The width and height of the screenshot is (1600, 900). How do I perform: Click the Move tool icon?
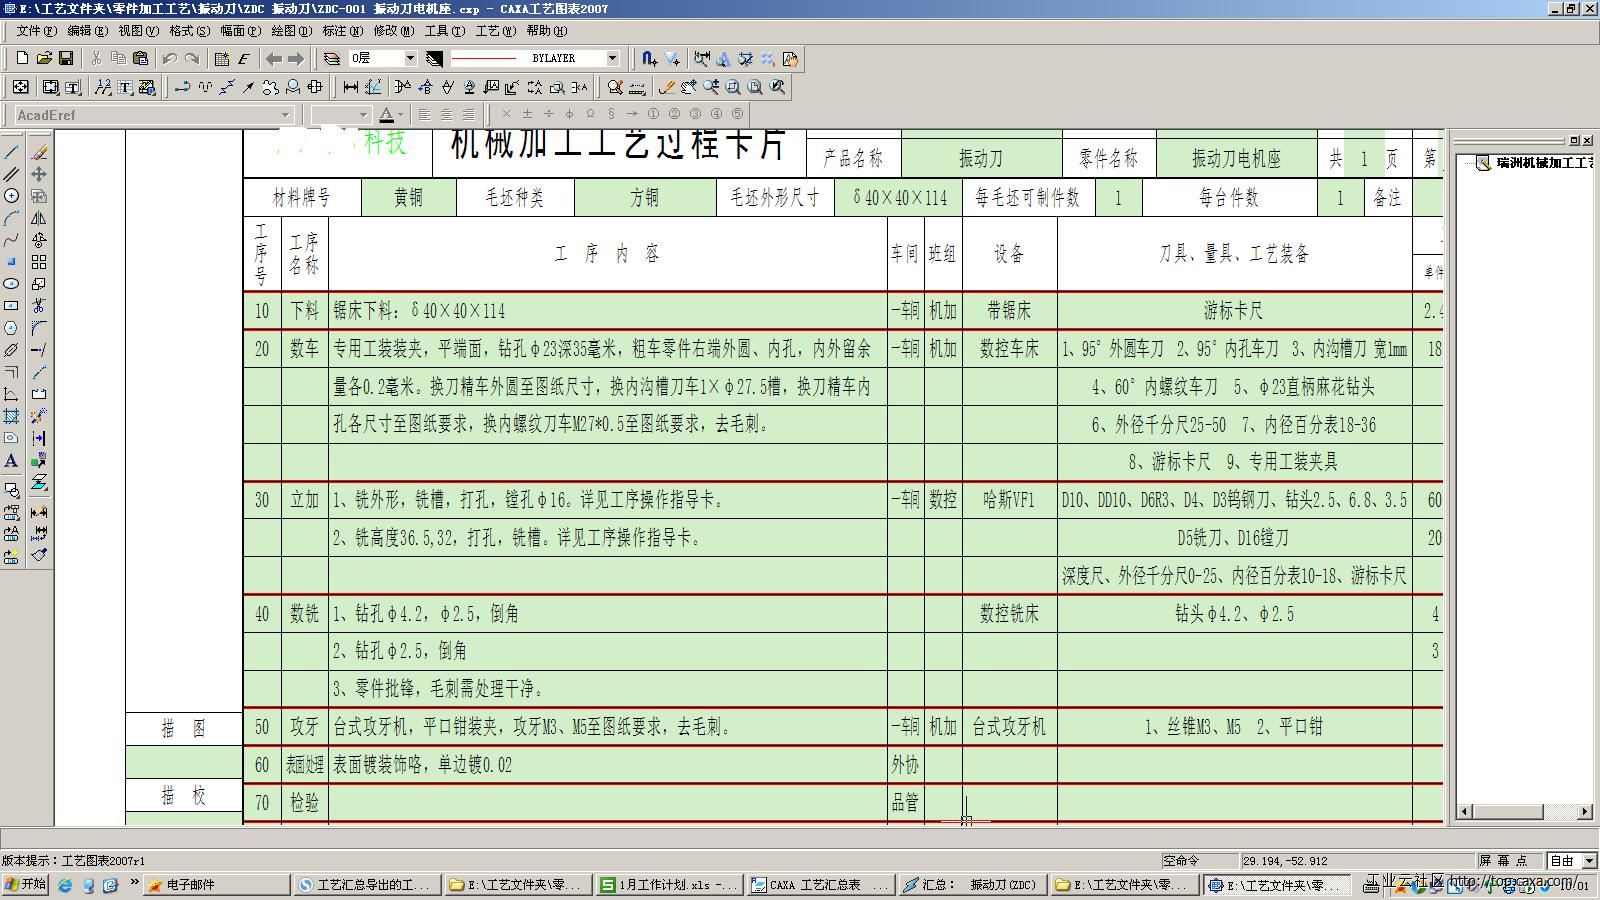40,175
